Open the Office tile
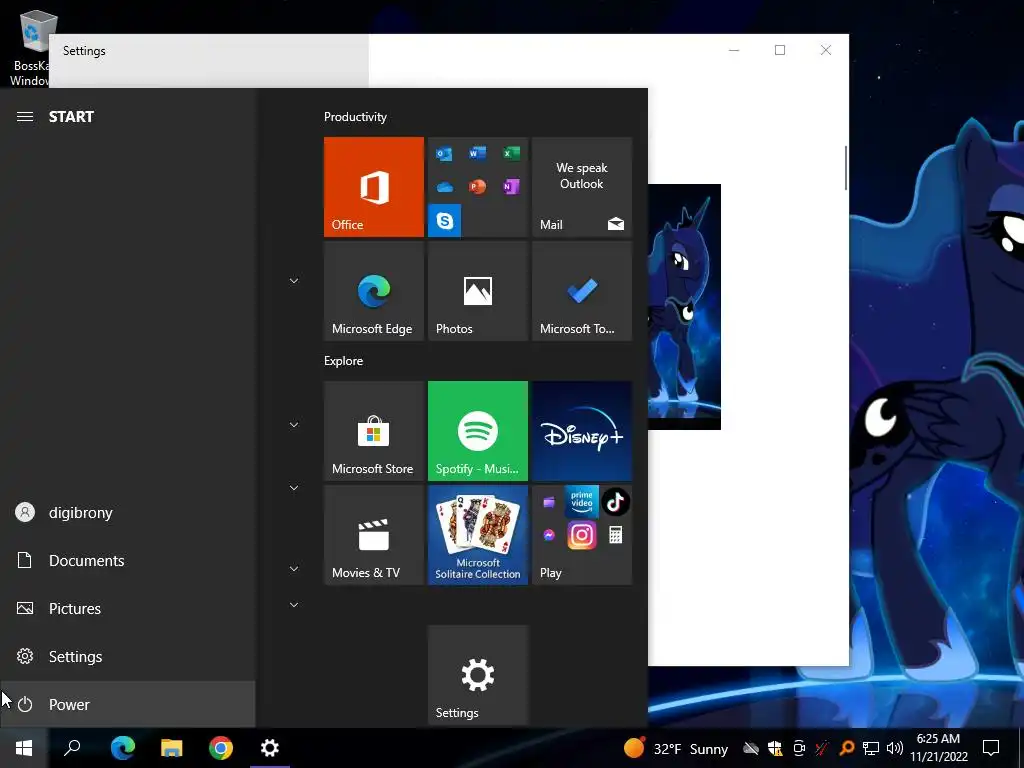The height and width of the screenshot is (768, 1024). coord(374,187)
